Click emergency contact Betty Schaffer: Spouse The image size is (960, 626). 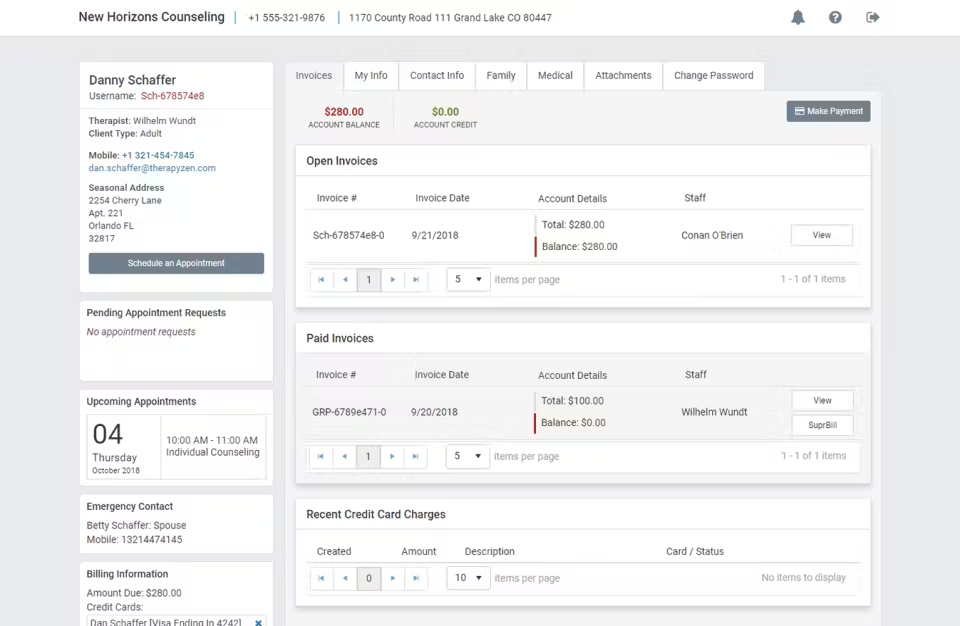click(x=136, y=525)
